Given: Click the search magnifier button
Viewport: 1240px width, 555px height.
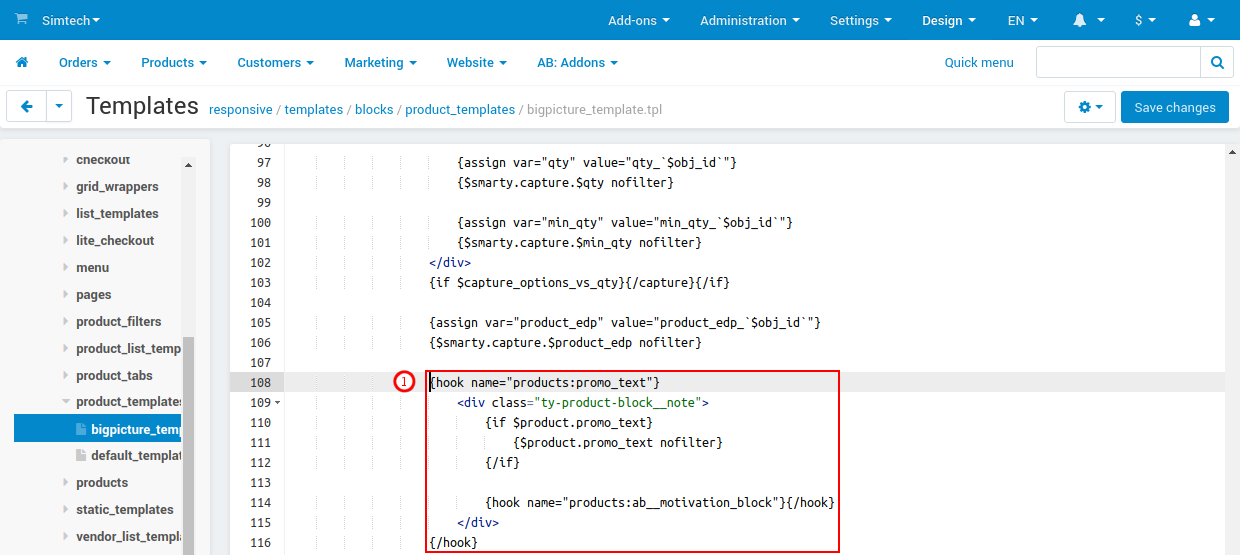Looking at the screenshot, I should pos(1217,62).
